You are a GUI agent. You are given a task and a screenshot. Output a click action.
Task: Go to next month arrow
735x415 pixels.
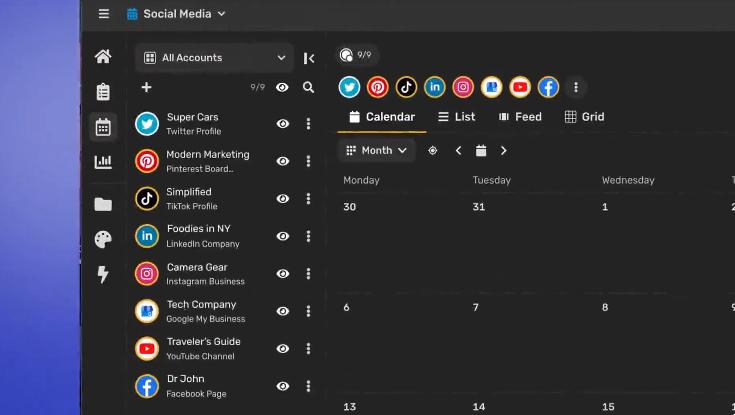[x=504, y=151]
